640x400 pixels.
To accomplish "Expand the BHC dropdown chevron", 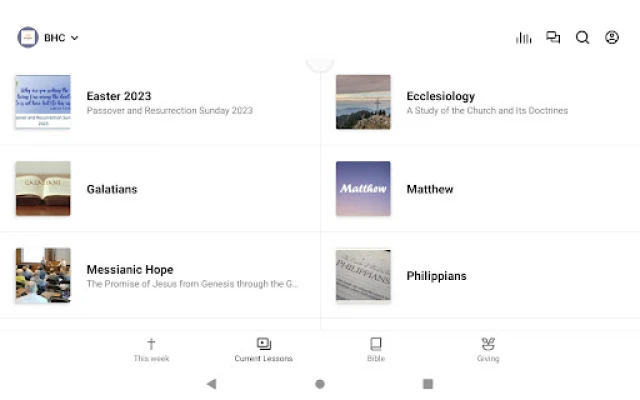I will (x=75, y=38).
